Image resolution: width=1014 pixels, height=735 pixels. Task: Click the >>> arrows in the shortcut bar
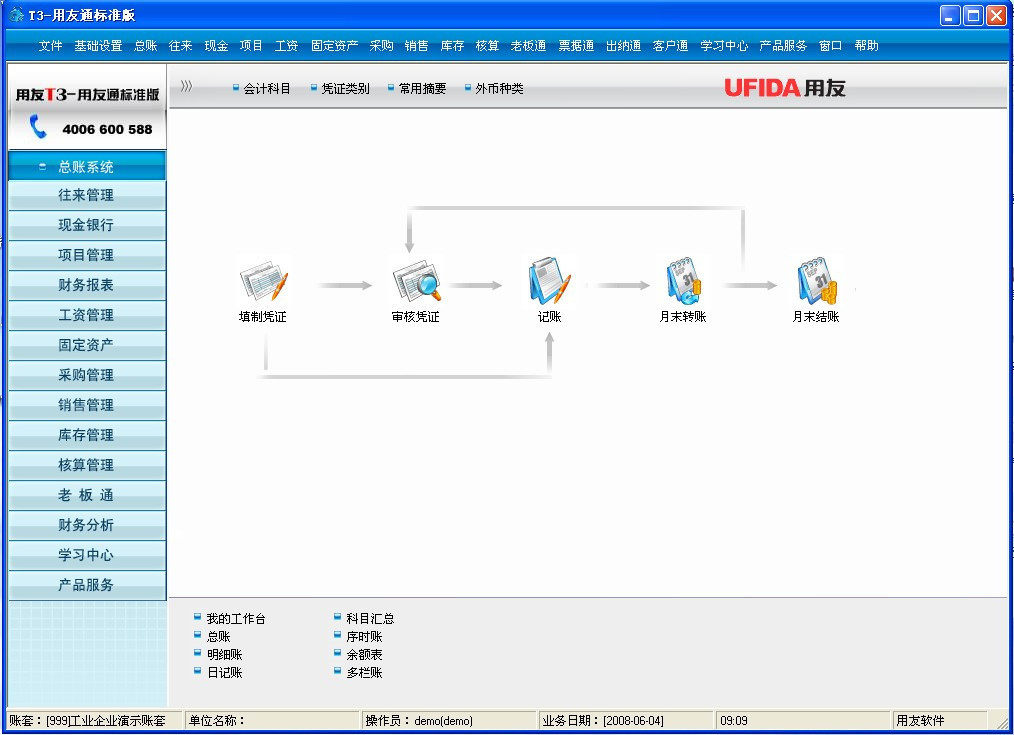click(186, 86)
